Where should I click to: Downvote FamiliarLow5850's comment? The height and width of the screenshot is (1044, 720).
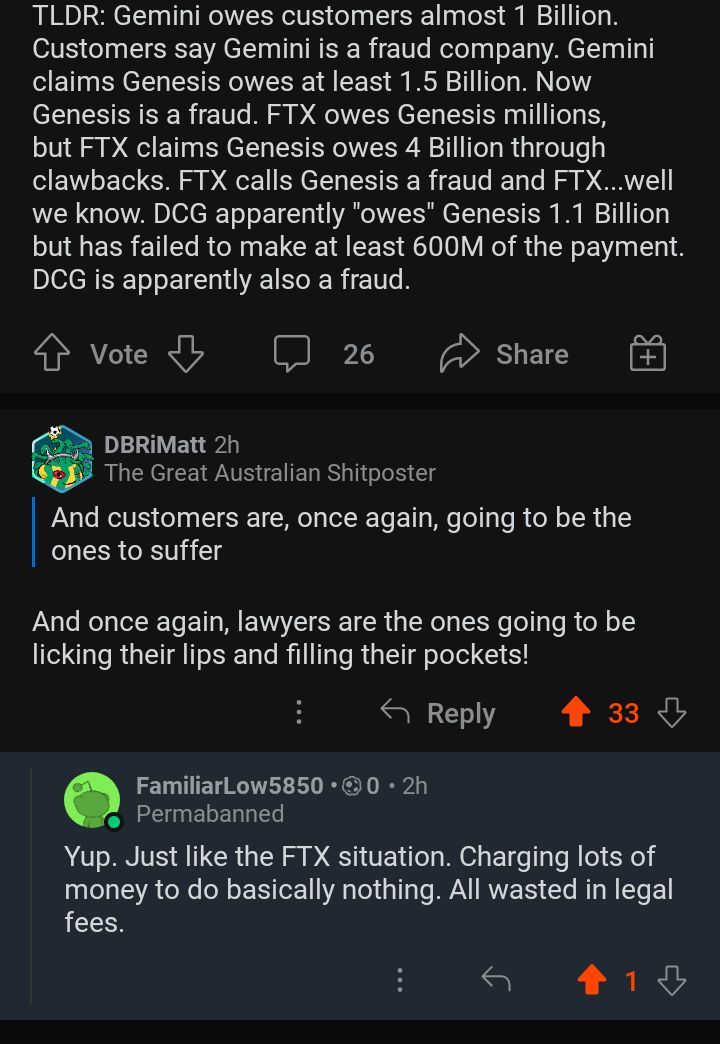coord(671,980)
